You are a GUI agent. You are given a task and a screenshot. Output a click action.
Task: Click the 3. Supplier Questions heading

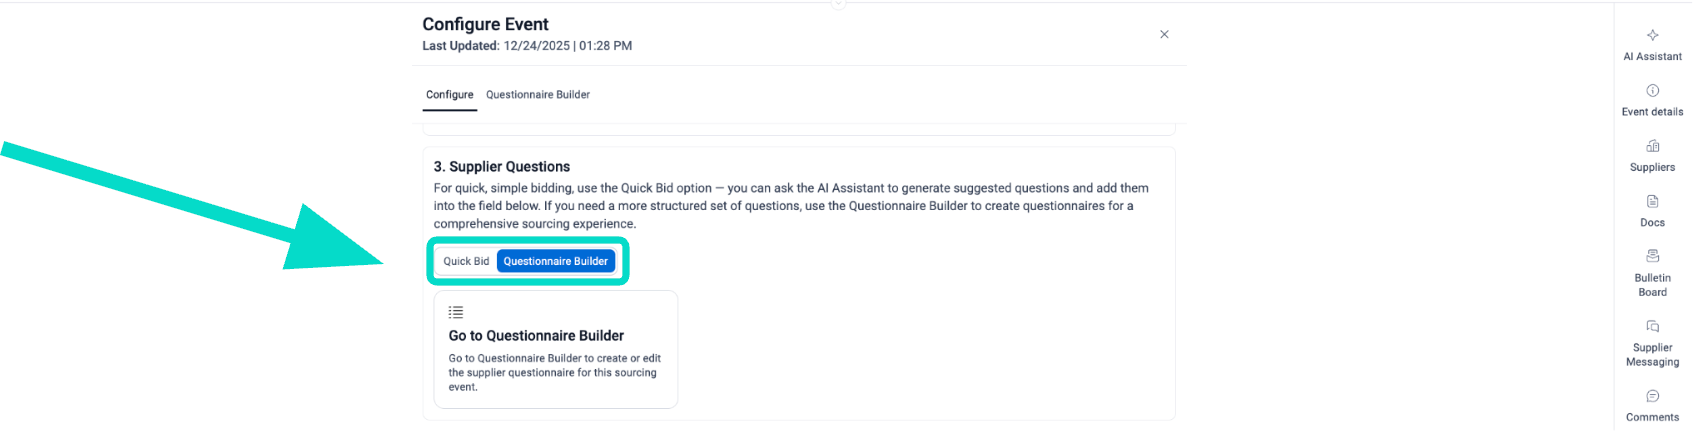(x=502, y=167)
